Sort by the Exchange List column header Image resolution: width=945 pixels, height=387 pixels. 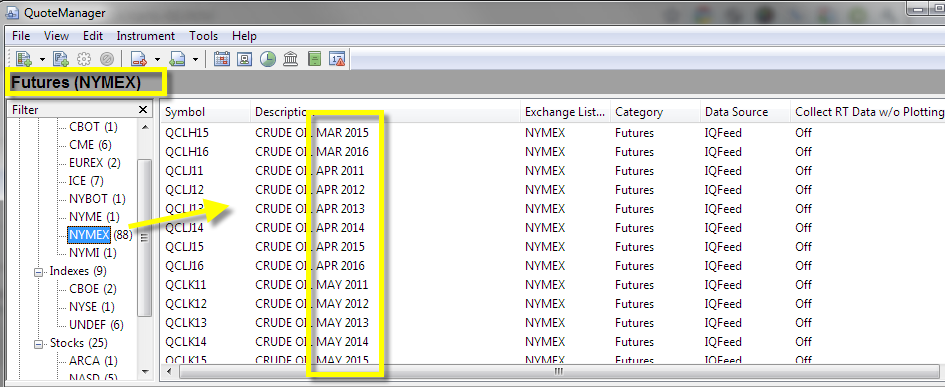[x=565, y=112]
